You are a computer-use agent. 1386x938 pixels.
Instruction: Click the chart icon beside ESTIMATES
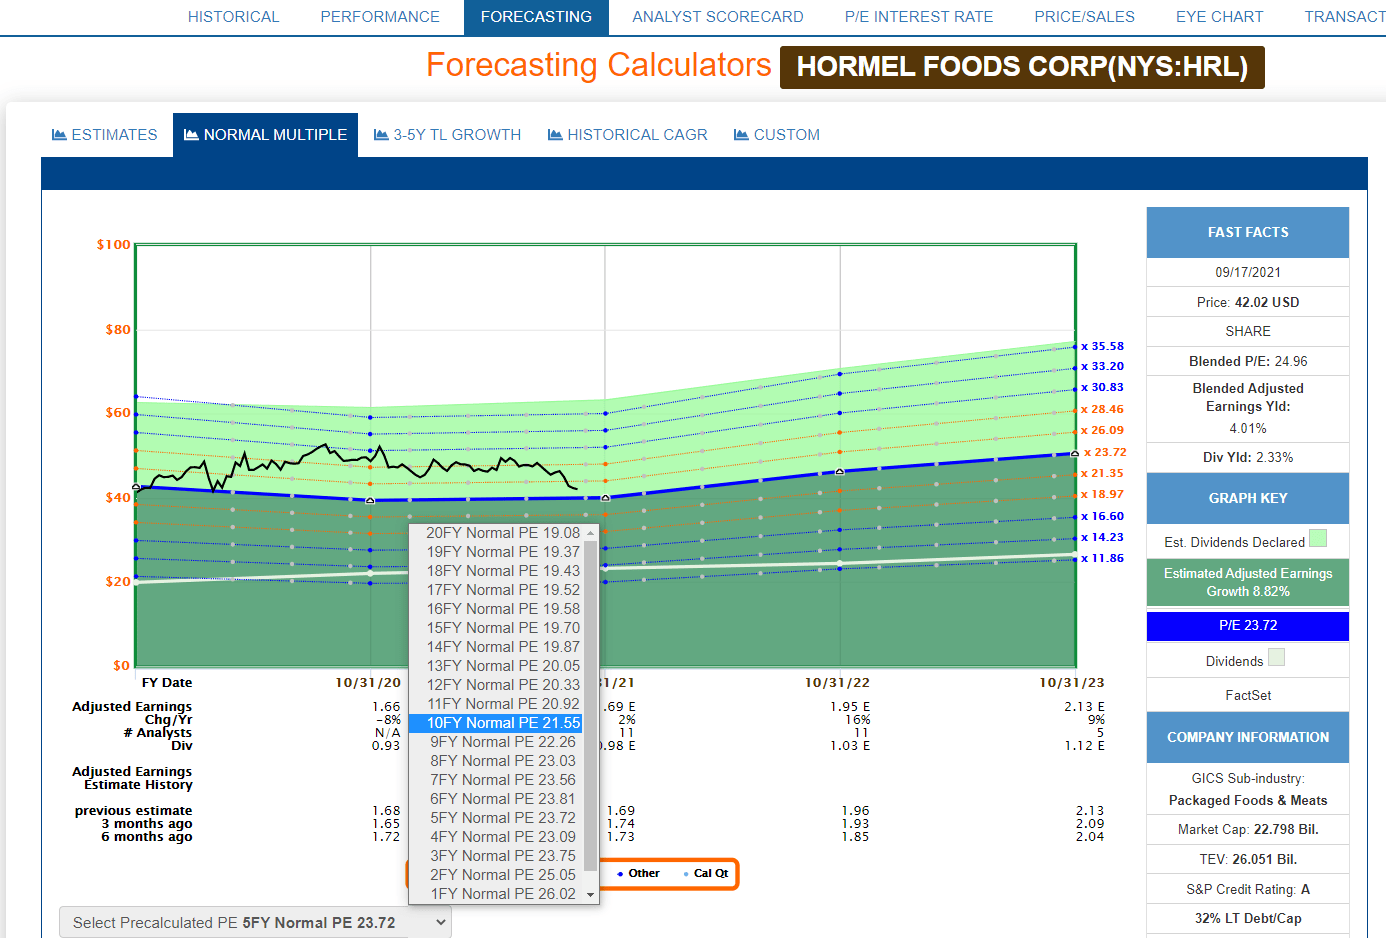(x=59, y=134)
